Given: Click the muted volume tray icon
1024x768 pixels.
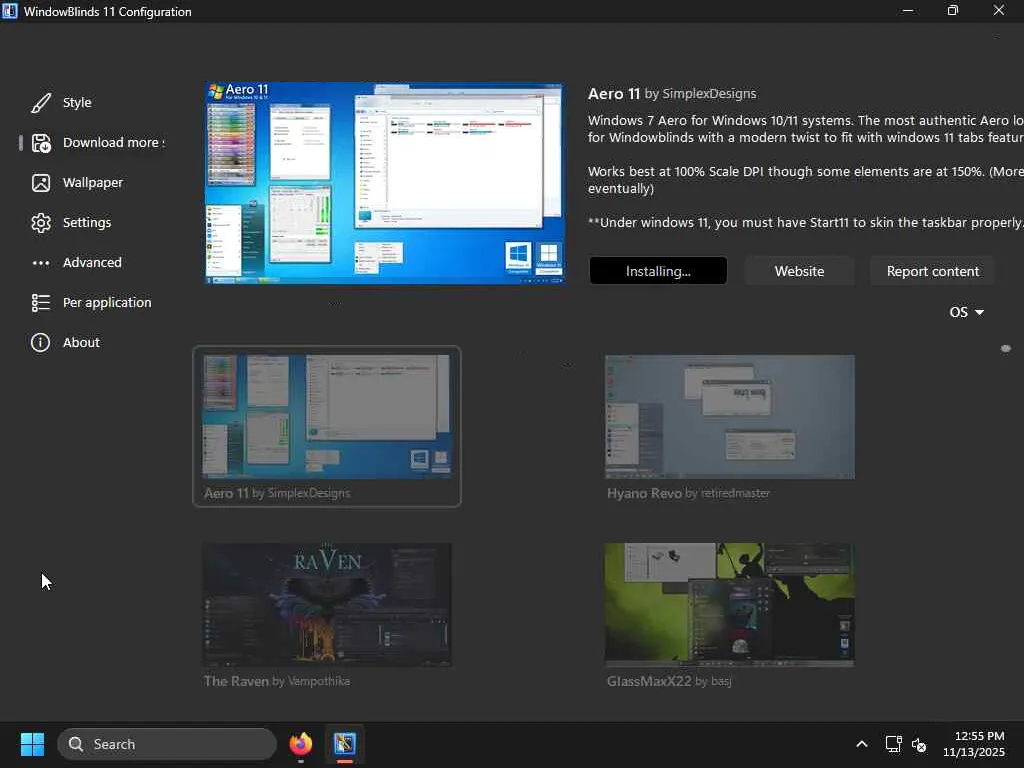Looking at the screenshot, I should (919, 744).
